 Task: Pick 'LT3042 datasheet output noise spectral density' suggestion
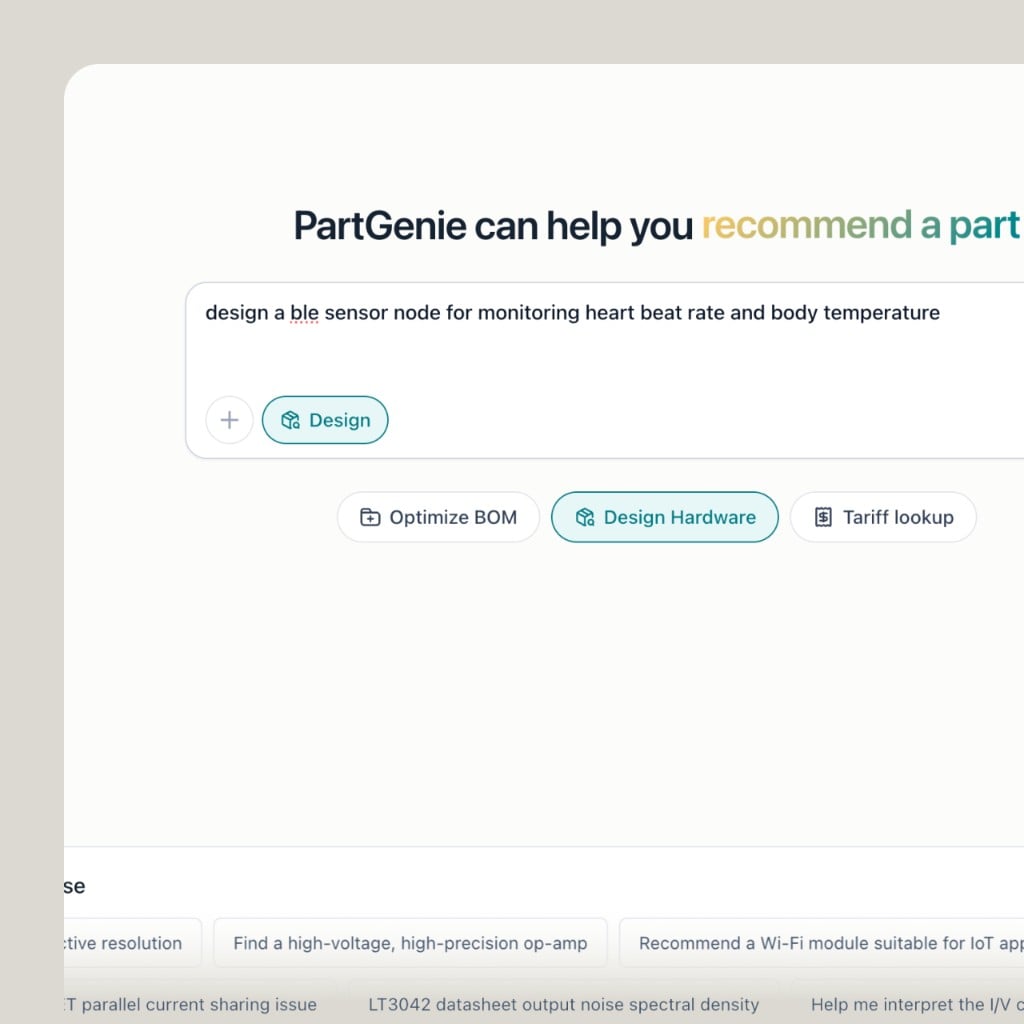(x=564, y=1004)
